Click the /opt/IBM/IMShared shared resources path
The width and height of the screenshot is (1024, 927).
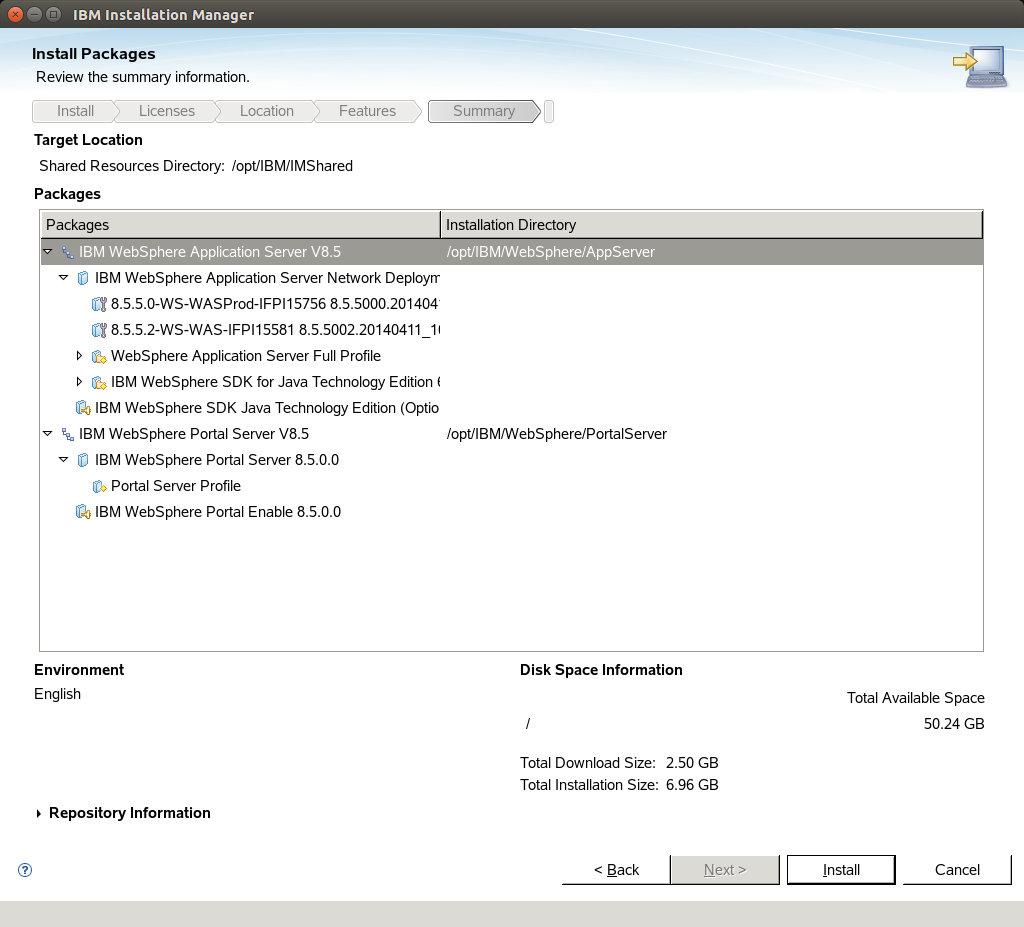coord(292,166)
